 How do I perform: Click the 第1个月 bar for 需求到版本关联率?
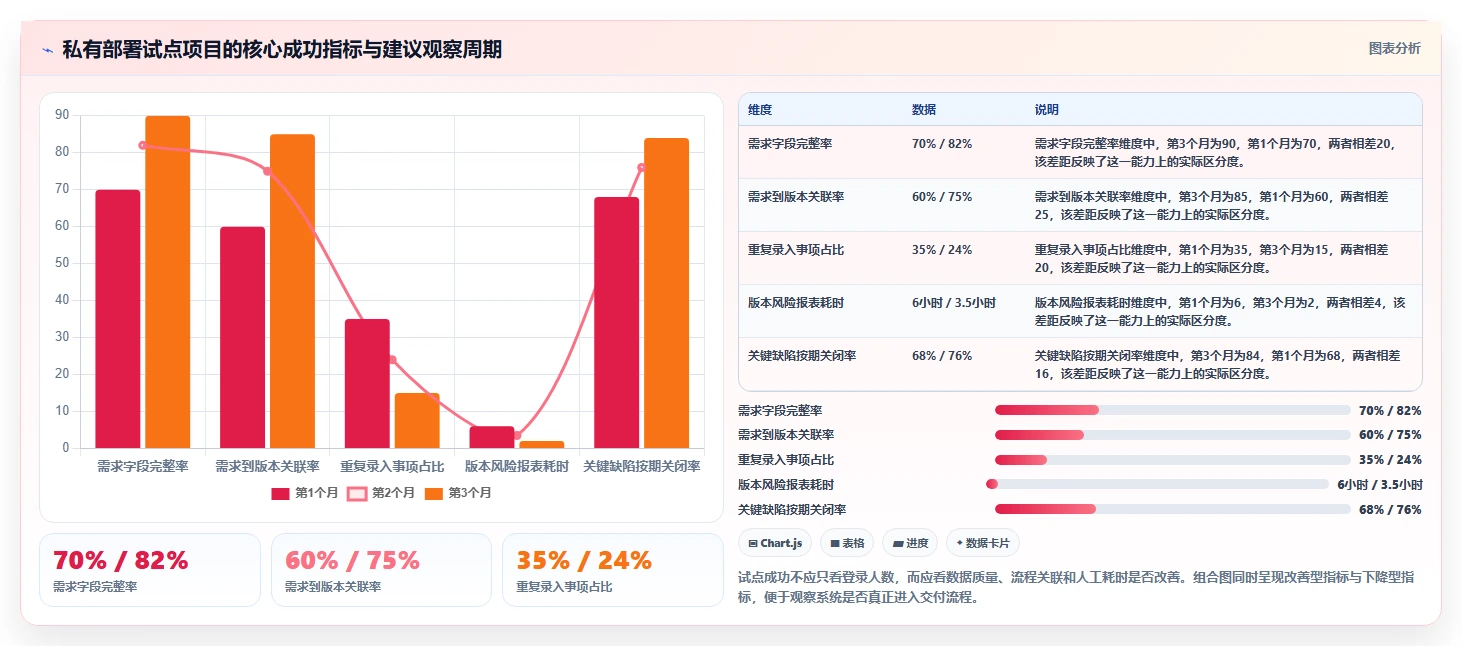point(243,337)
